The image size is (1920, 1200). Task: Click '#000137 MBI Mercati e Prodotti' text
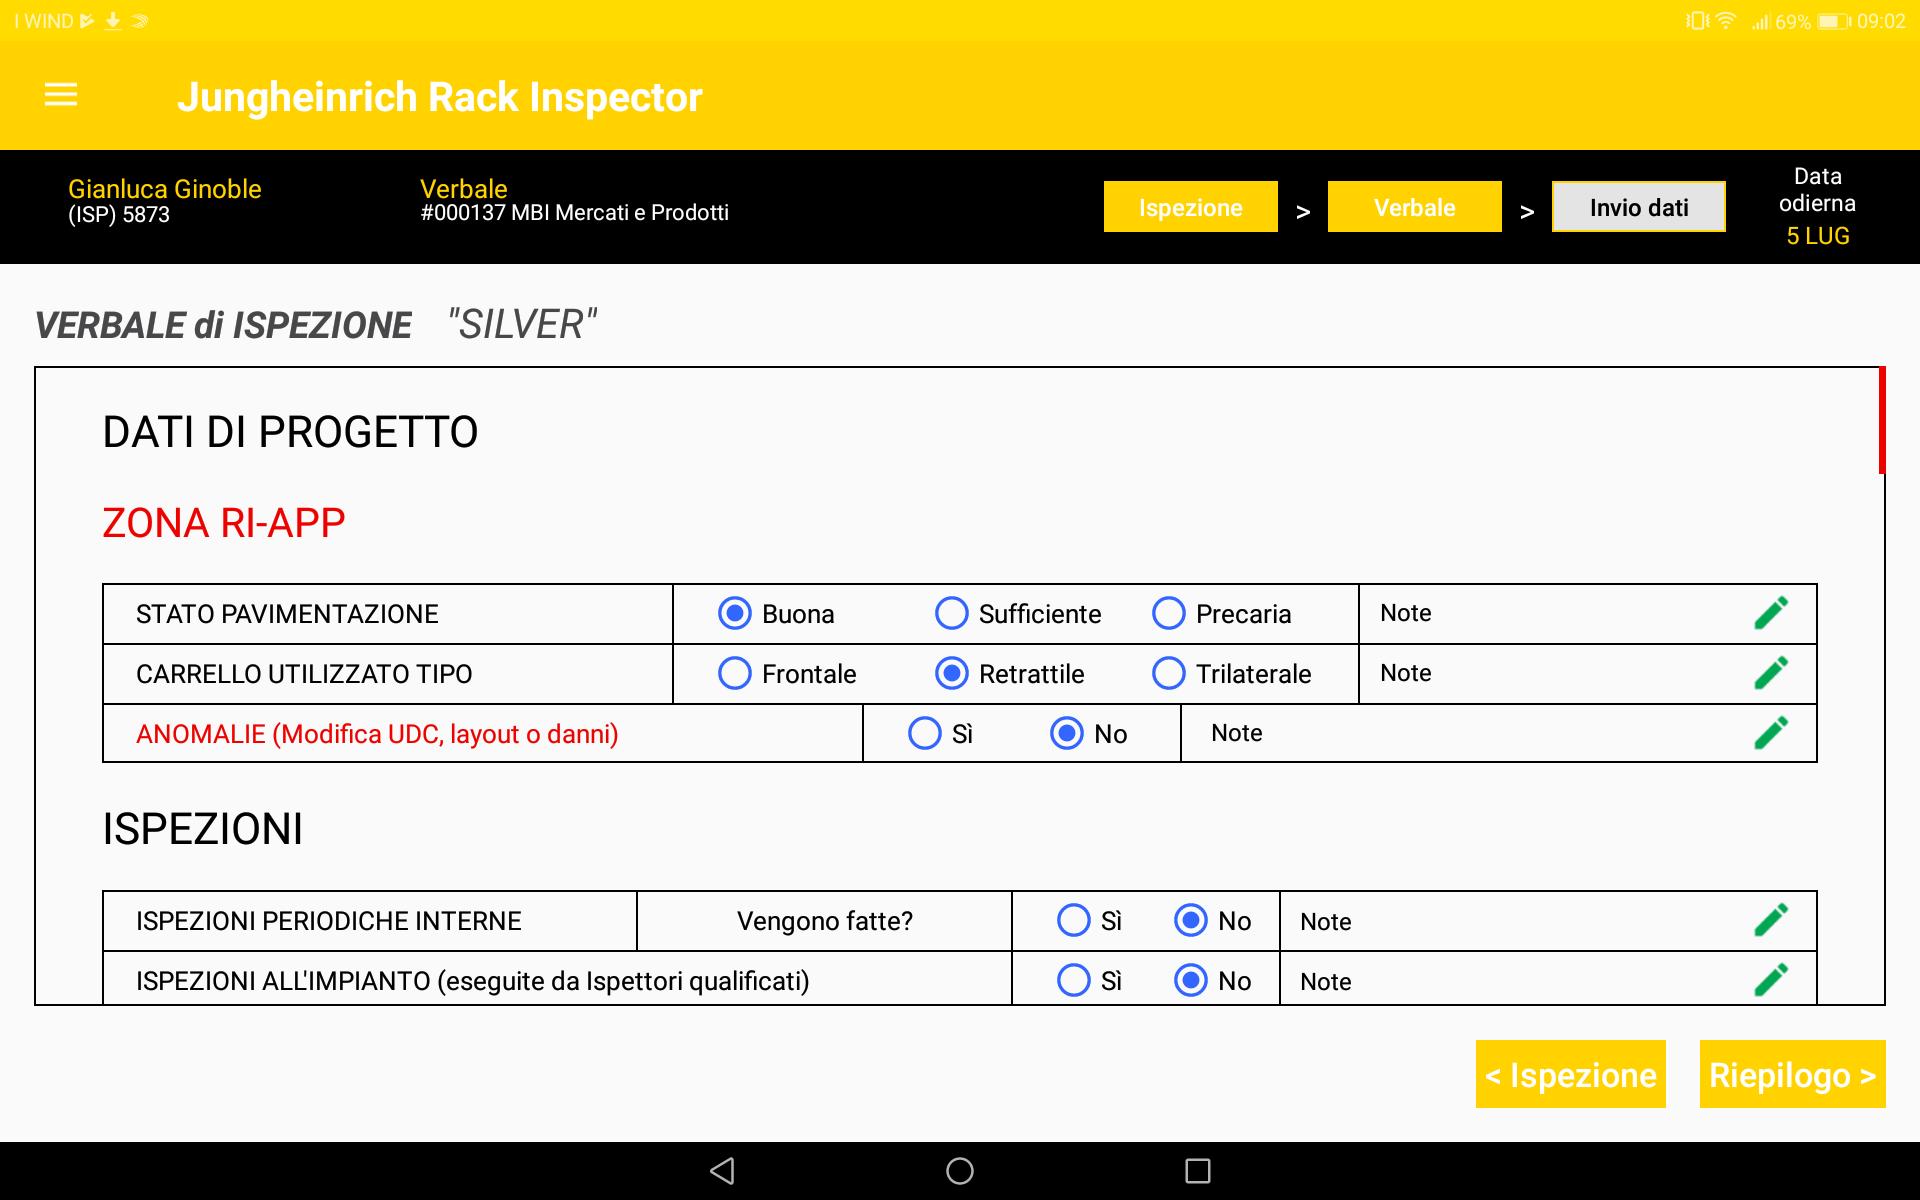tap(575, 213)
